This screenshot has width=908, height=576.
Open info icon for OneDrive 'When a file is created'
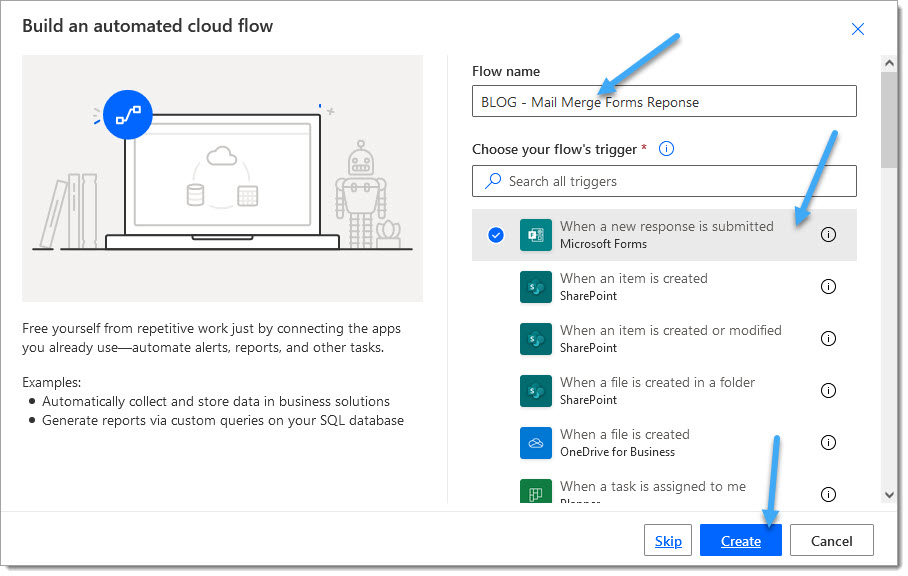(x=828, y=443)
